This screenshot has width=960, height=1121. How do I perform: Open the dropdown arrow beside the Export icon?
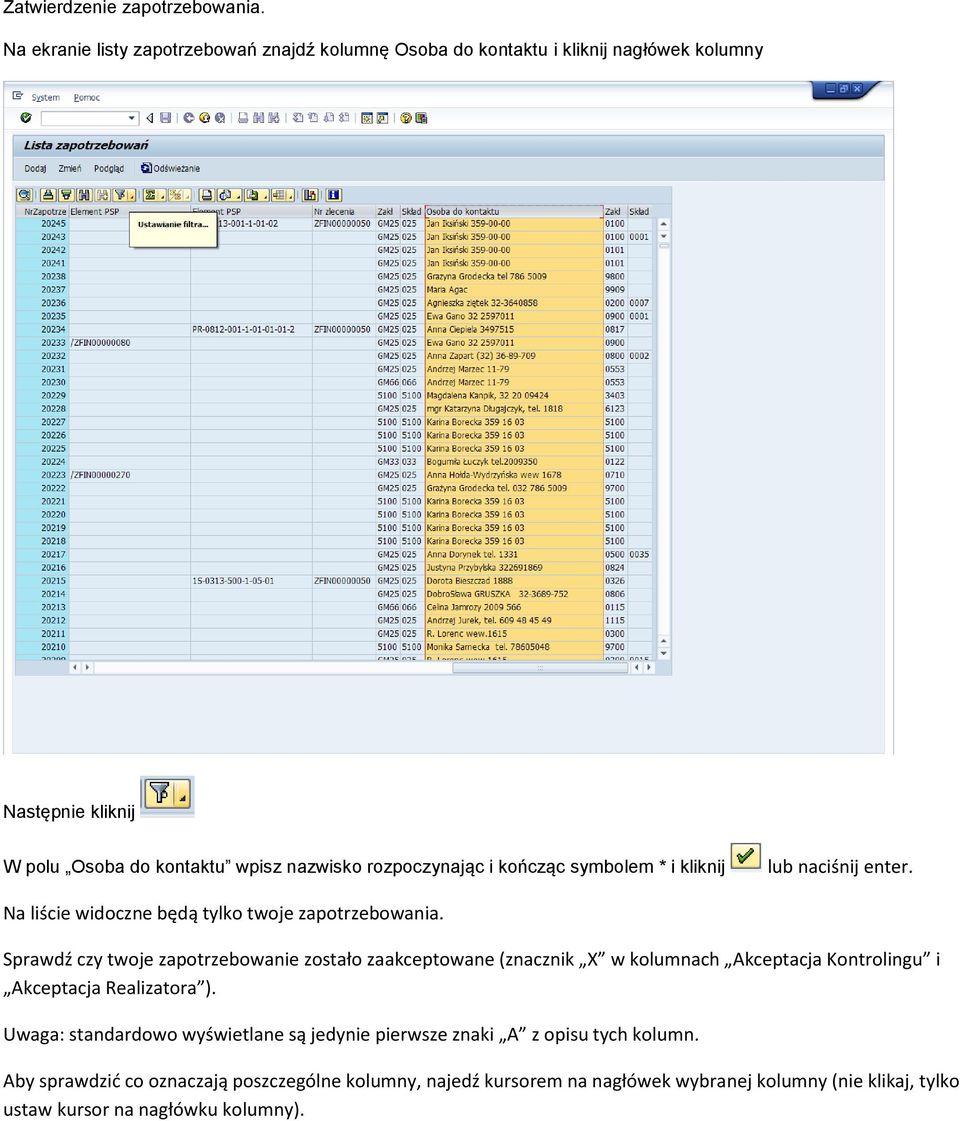coord(265,197)
